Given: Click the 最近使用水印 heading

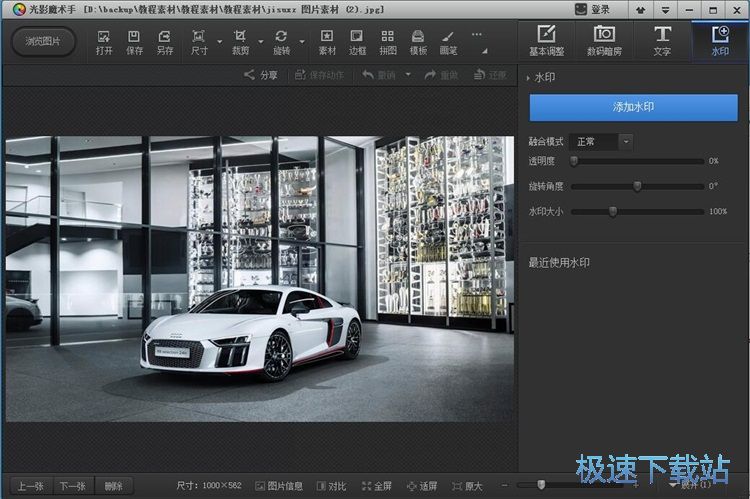Looking at the screenshot, I should click(x=559, y=262).
